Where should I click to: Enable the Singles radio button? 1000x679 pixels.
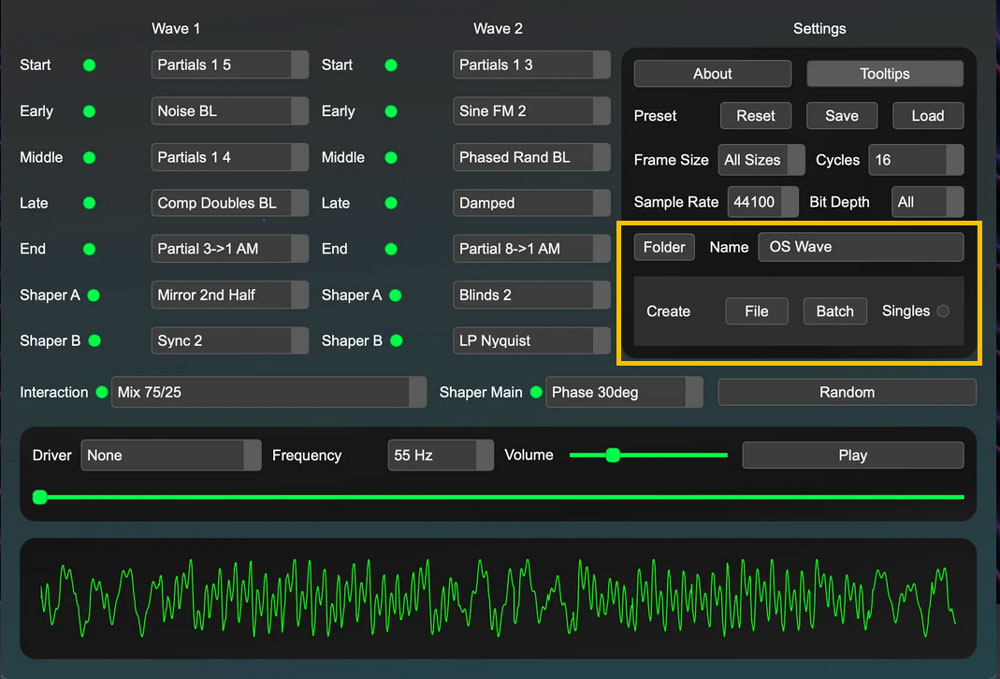point(942,311)
